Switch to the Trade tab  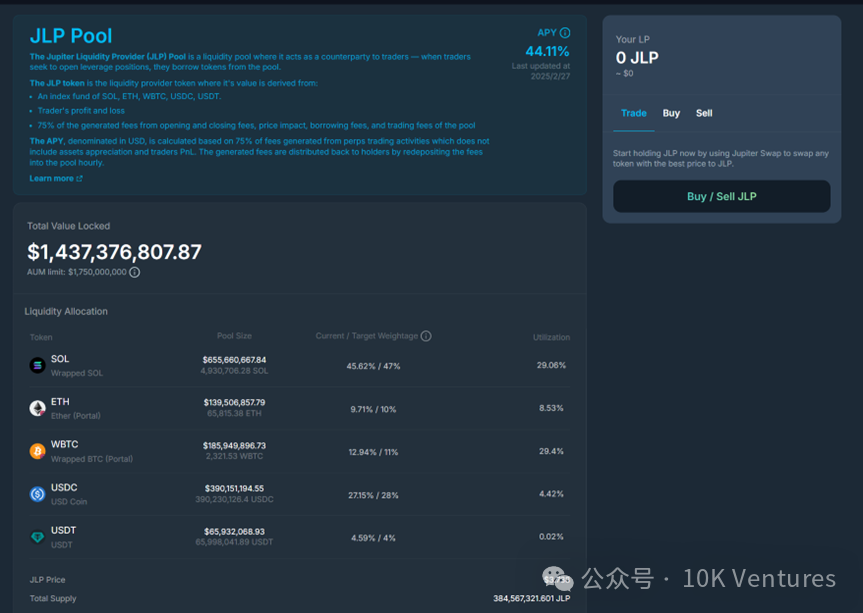(633, 113)
